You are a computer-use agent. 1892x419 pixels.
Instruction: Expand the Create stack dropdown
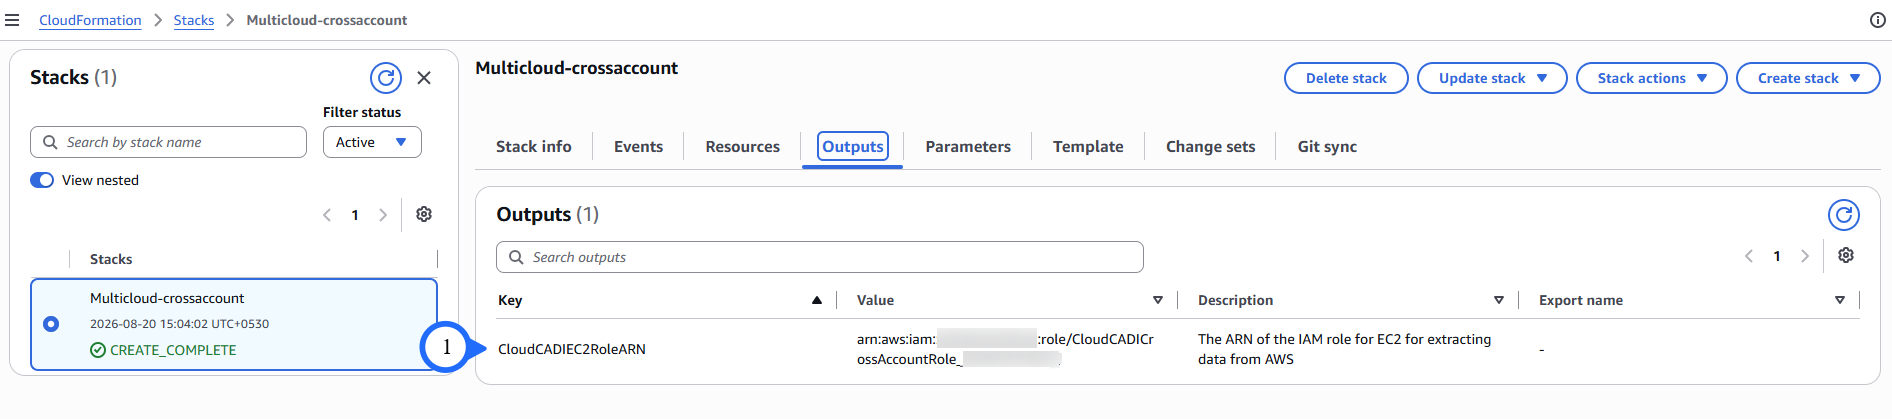[1808, 78]
